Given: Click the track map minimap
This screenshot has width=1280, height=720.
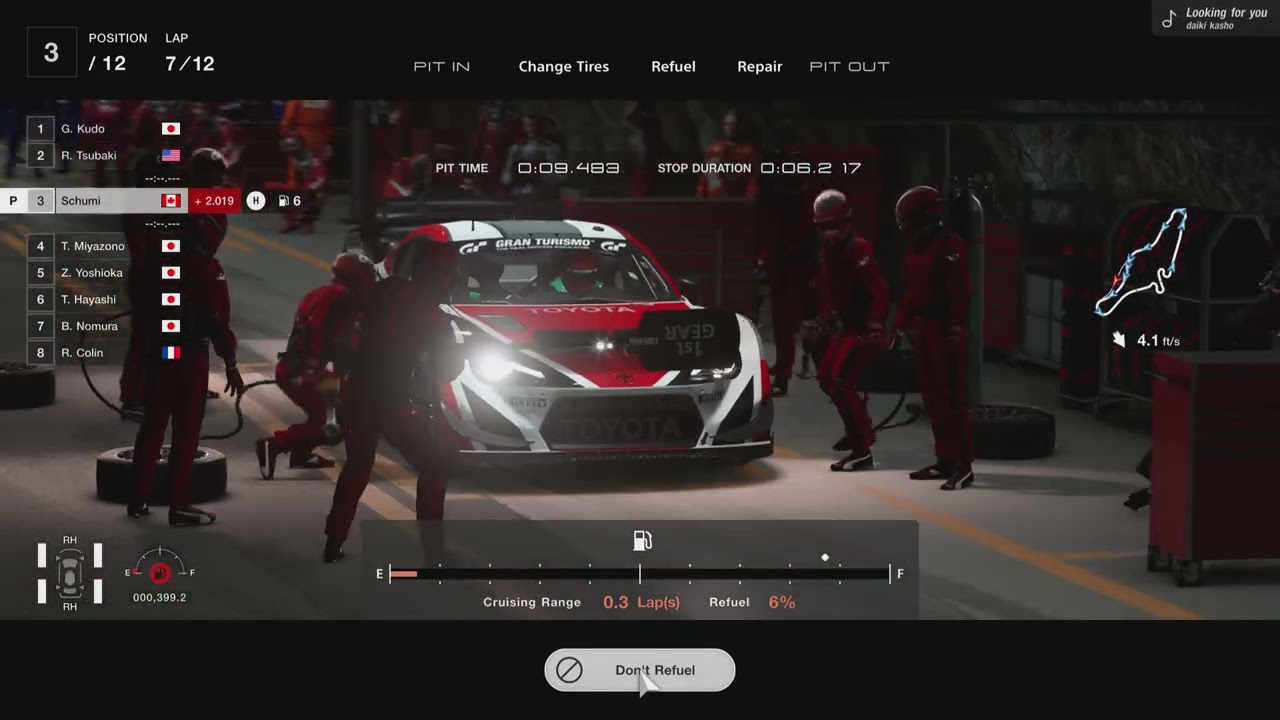Looking at the screenshot, I should (1141, 261).
